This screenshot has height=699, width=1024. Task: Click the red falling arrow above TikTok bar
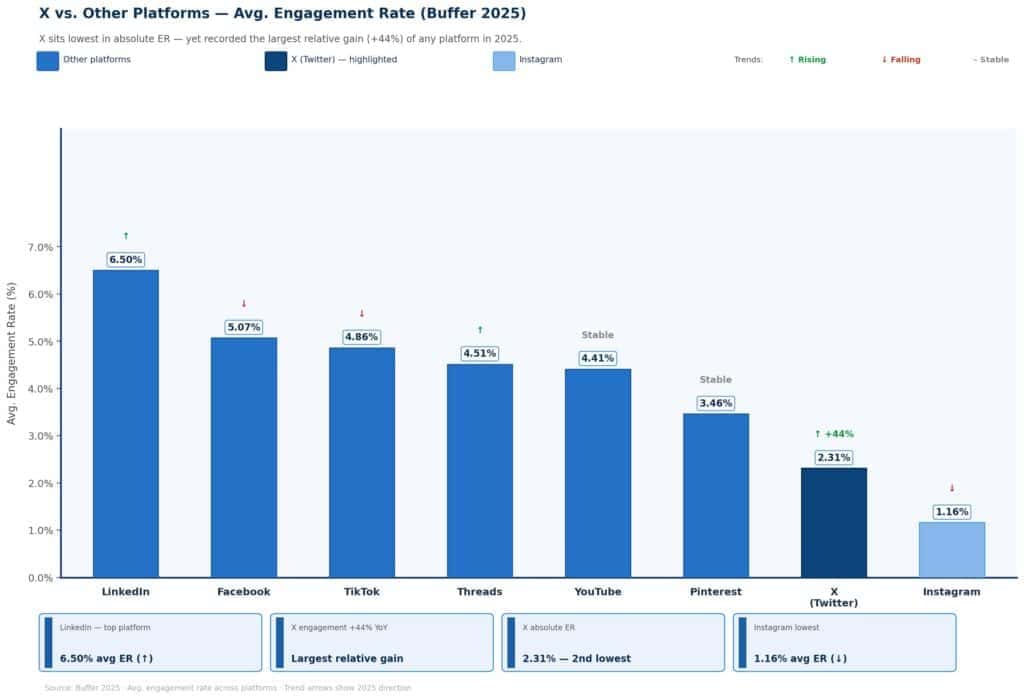pyautogui.click(x=362, y=314)
